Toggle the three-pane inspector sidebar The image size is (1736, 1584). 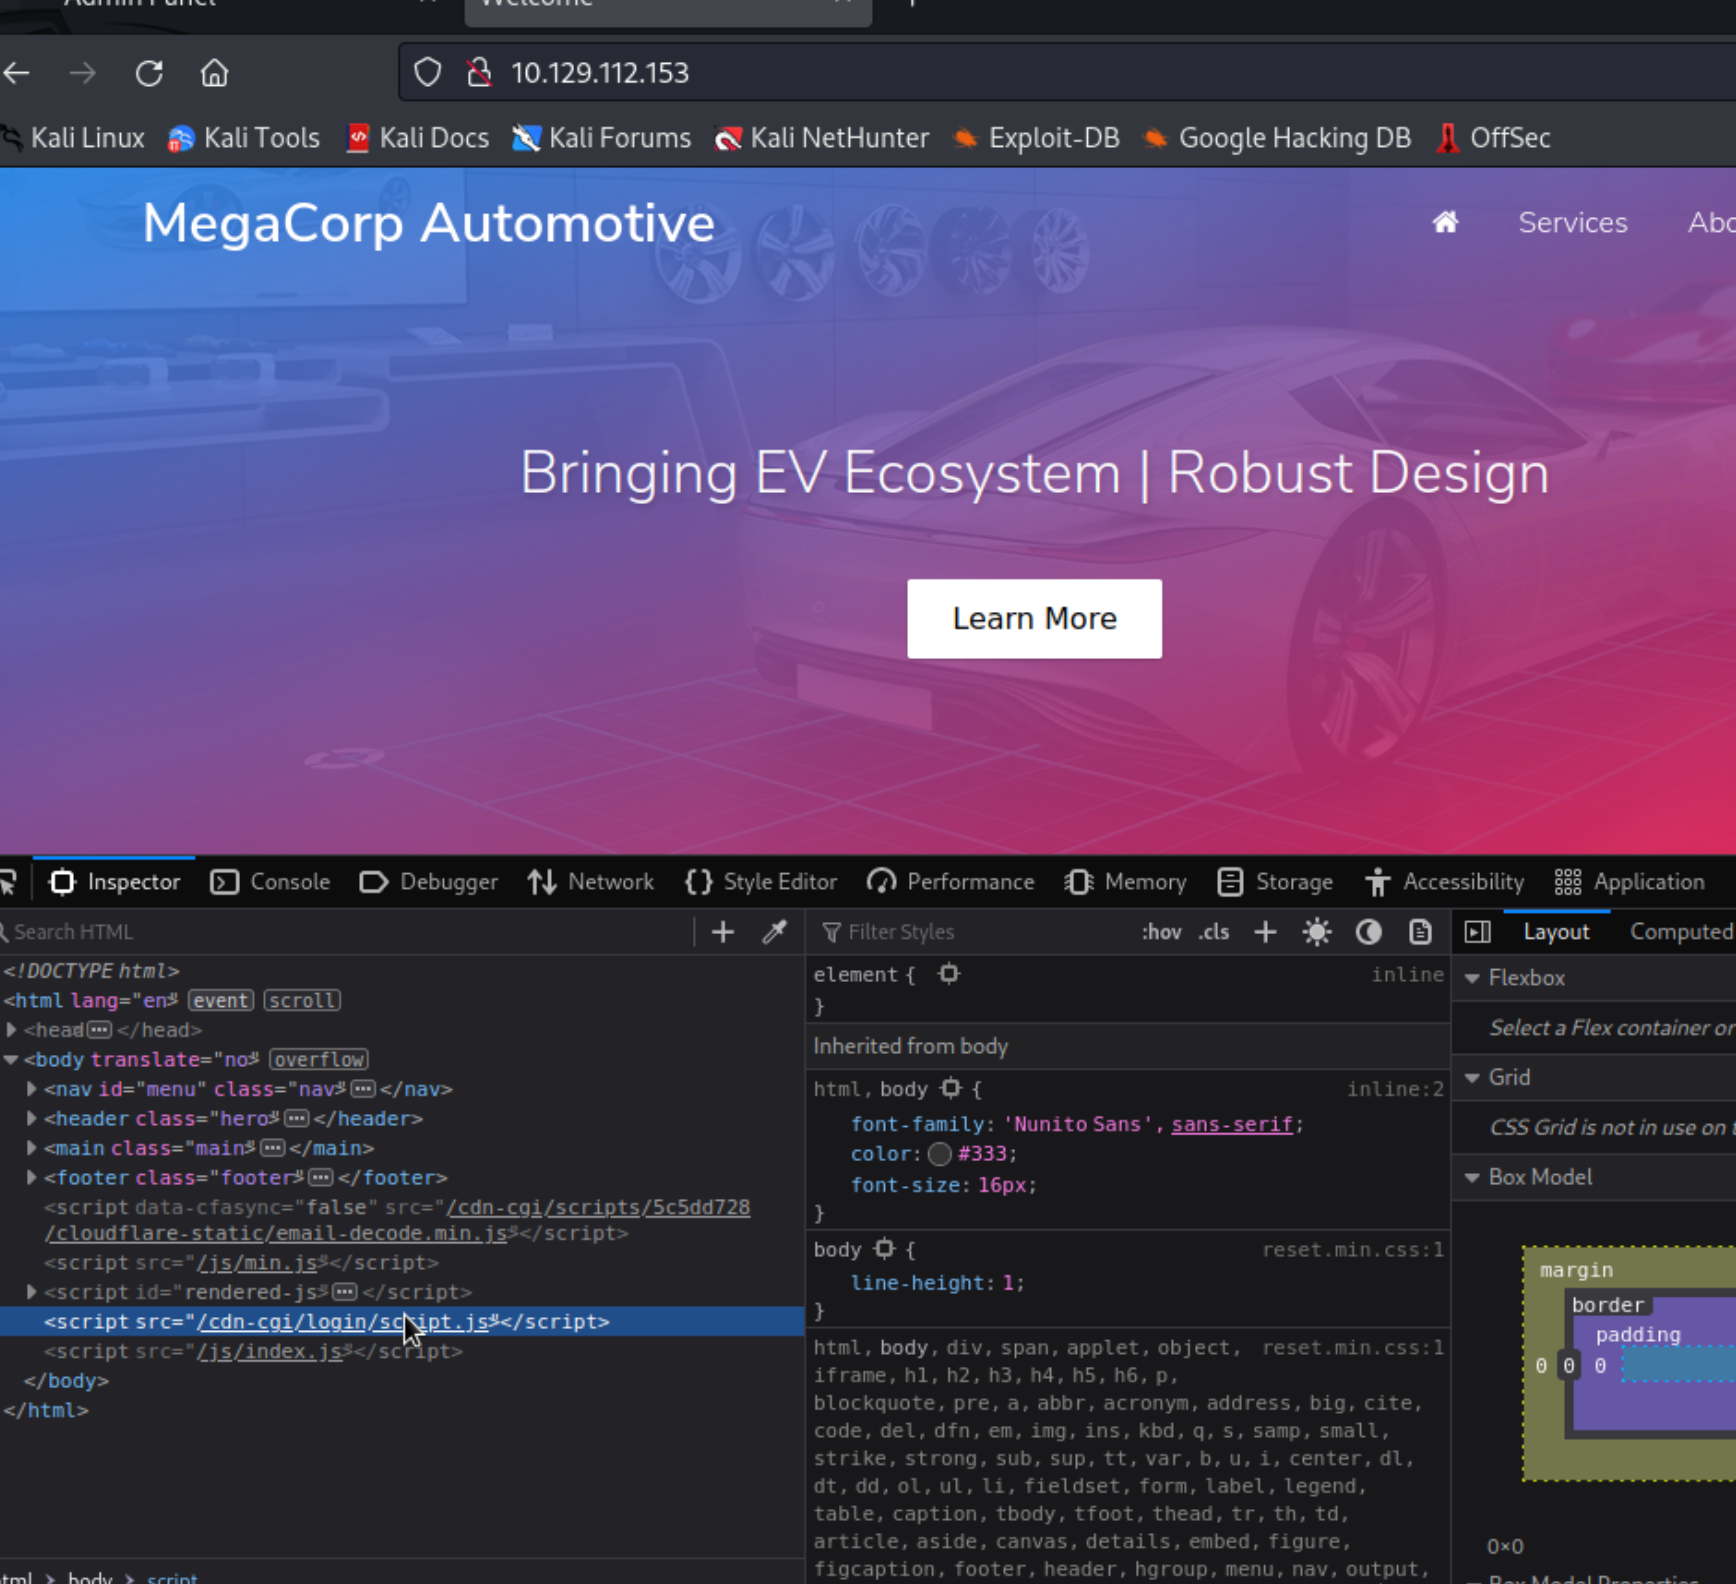pyautogui.click(x=1477, y=932)
